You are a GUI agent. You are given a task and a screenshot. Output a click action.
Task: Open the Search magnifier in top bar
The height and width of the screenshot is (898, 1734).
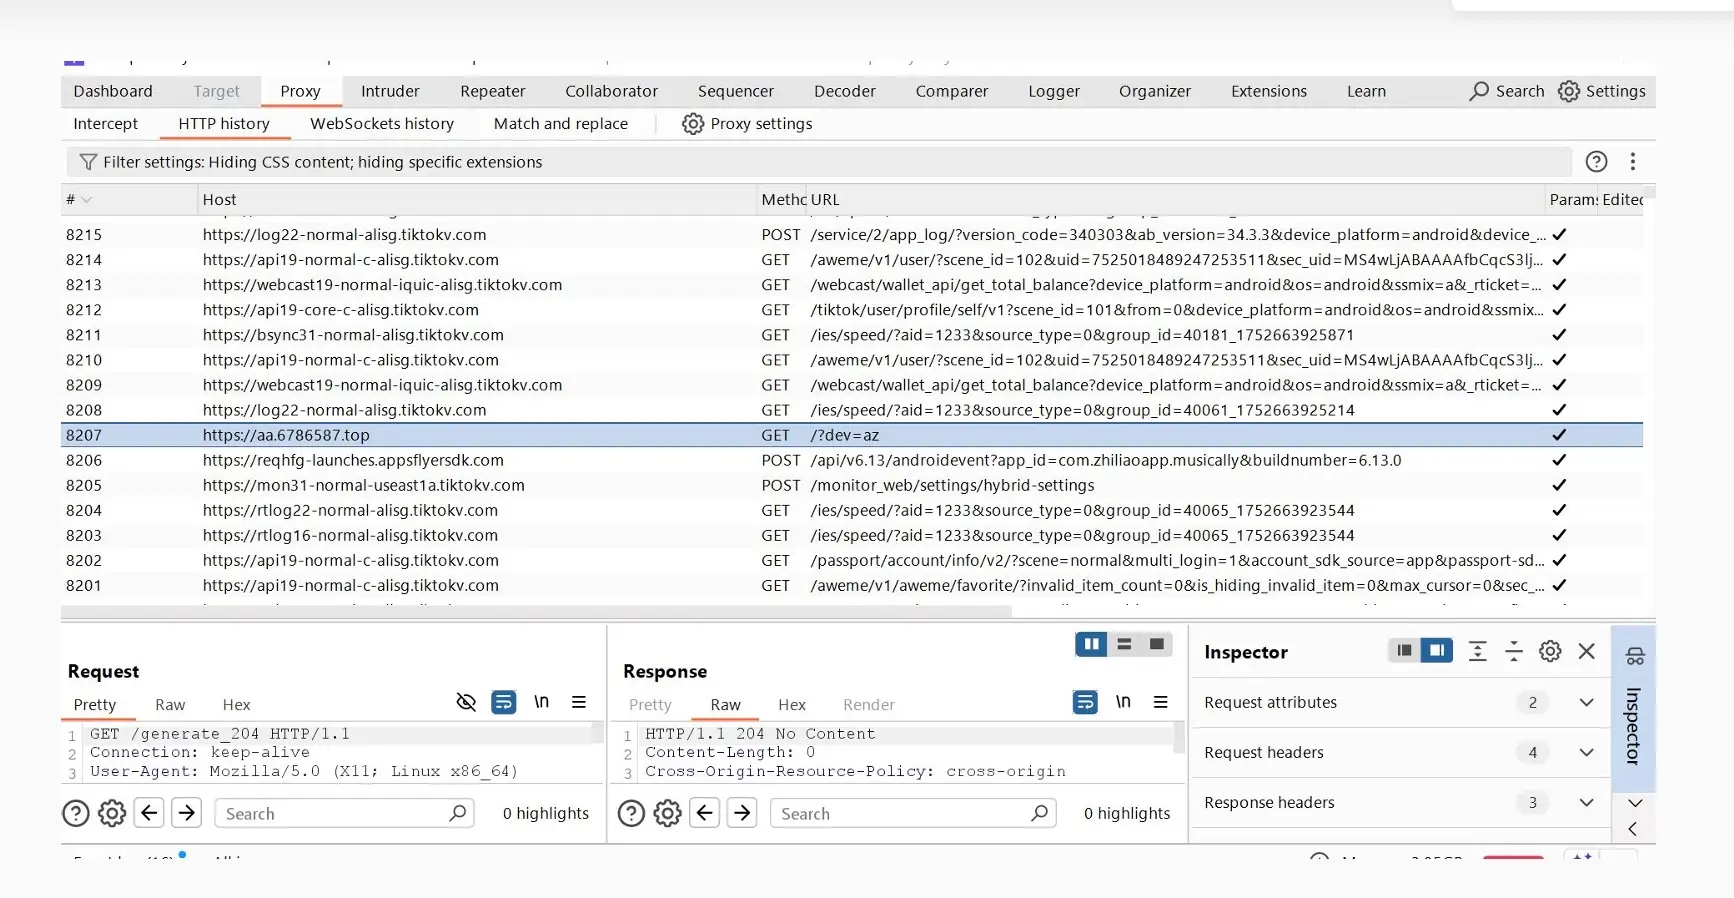point(1479,91)
